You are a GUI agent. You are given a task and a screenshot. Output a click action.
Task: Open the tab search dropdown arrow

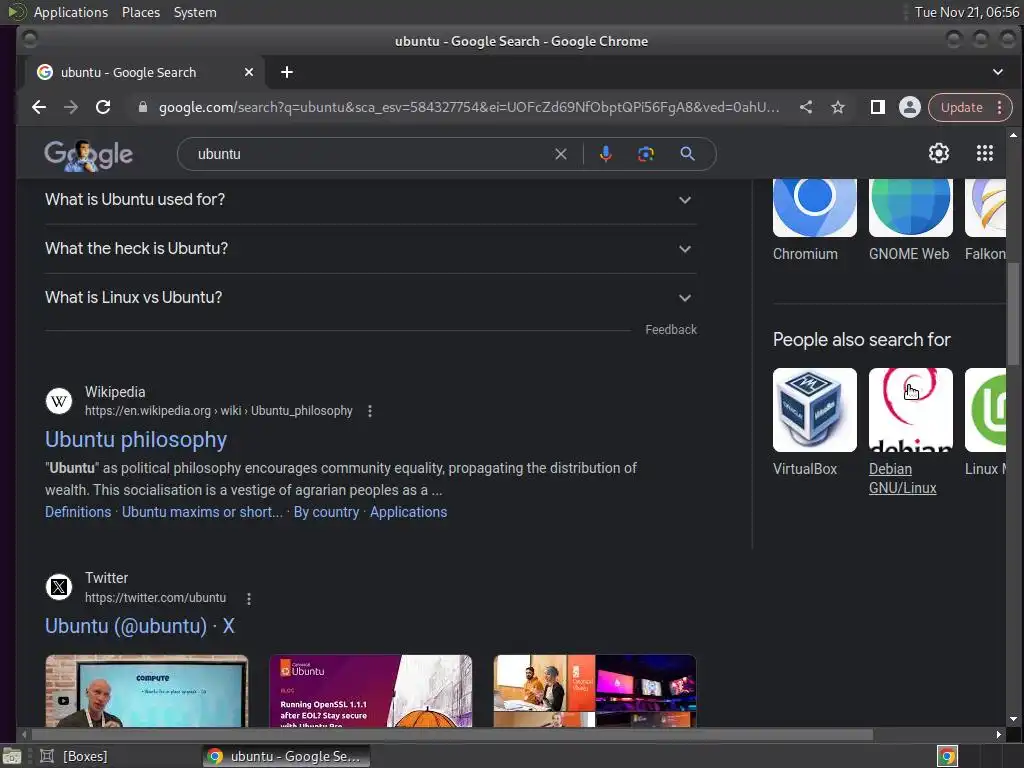(998, 72)
